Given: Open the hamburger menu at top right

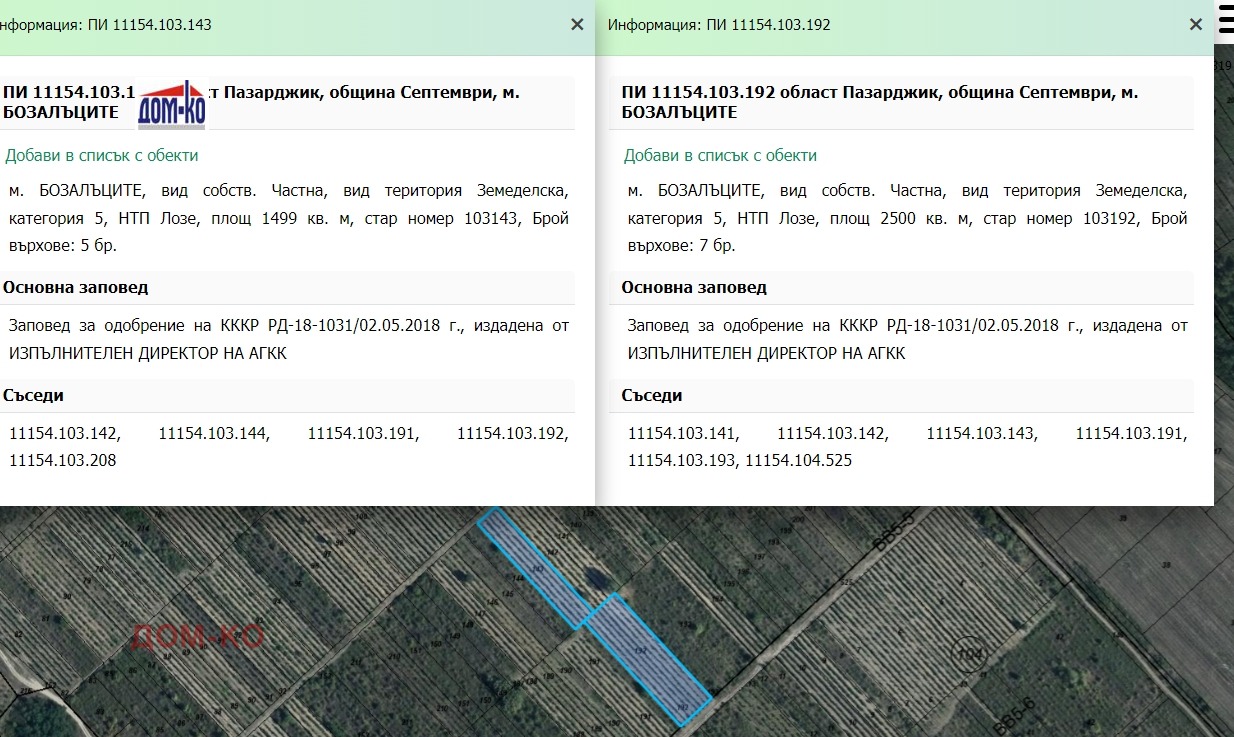Looking at the screenshot, I should [1225, 24].
